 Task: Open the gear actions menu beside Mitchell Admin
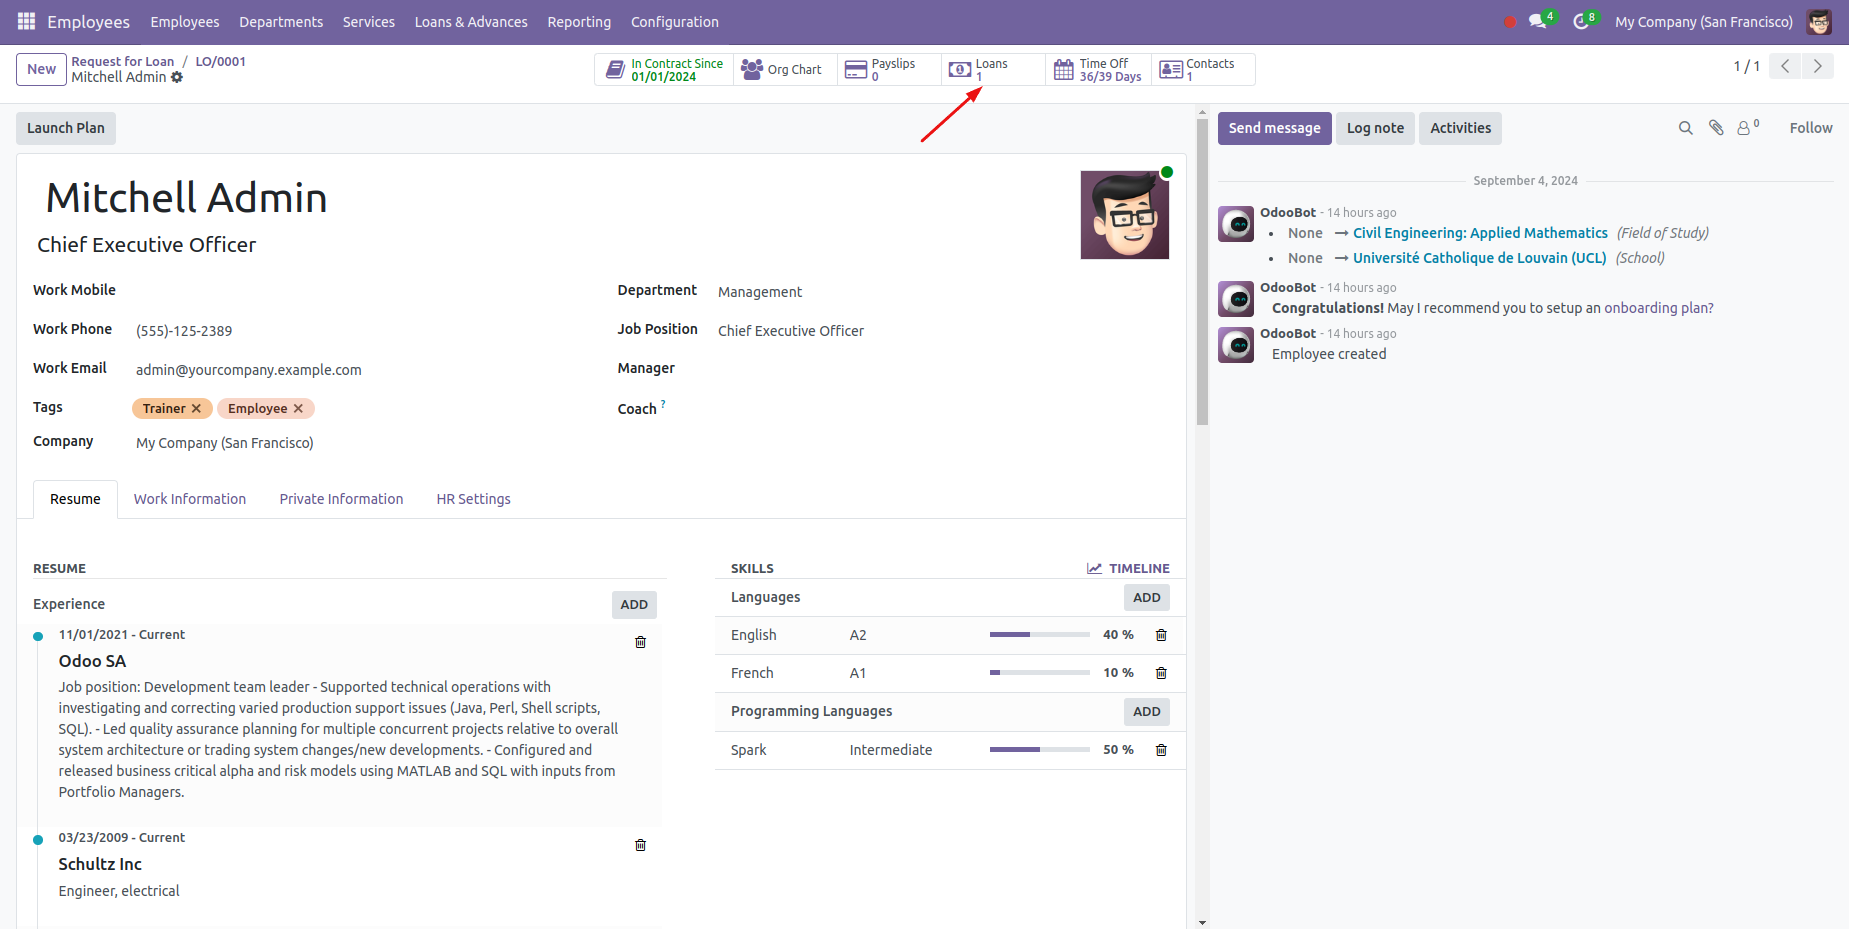(177, 77)
